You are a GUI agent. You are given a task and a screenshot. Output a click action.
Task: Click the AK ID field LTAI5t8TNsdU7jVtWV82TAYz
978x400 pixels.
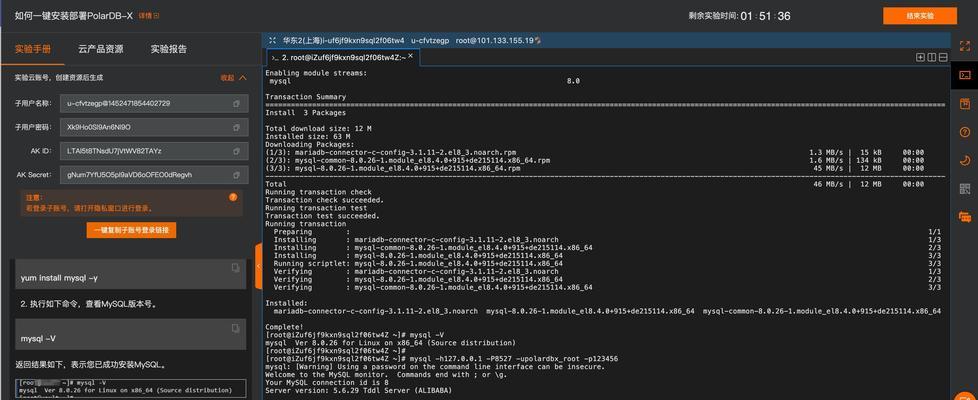pos(155,151)
